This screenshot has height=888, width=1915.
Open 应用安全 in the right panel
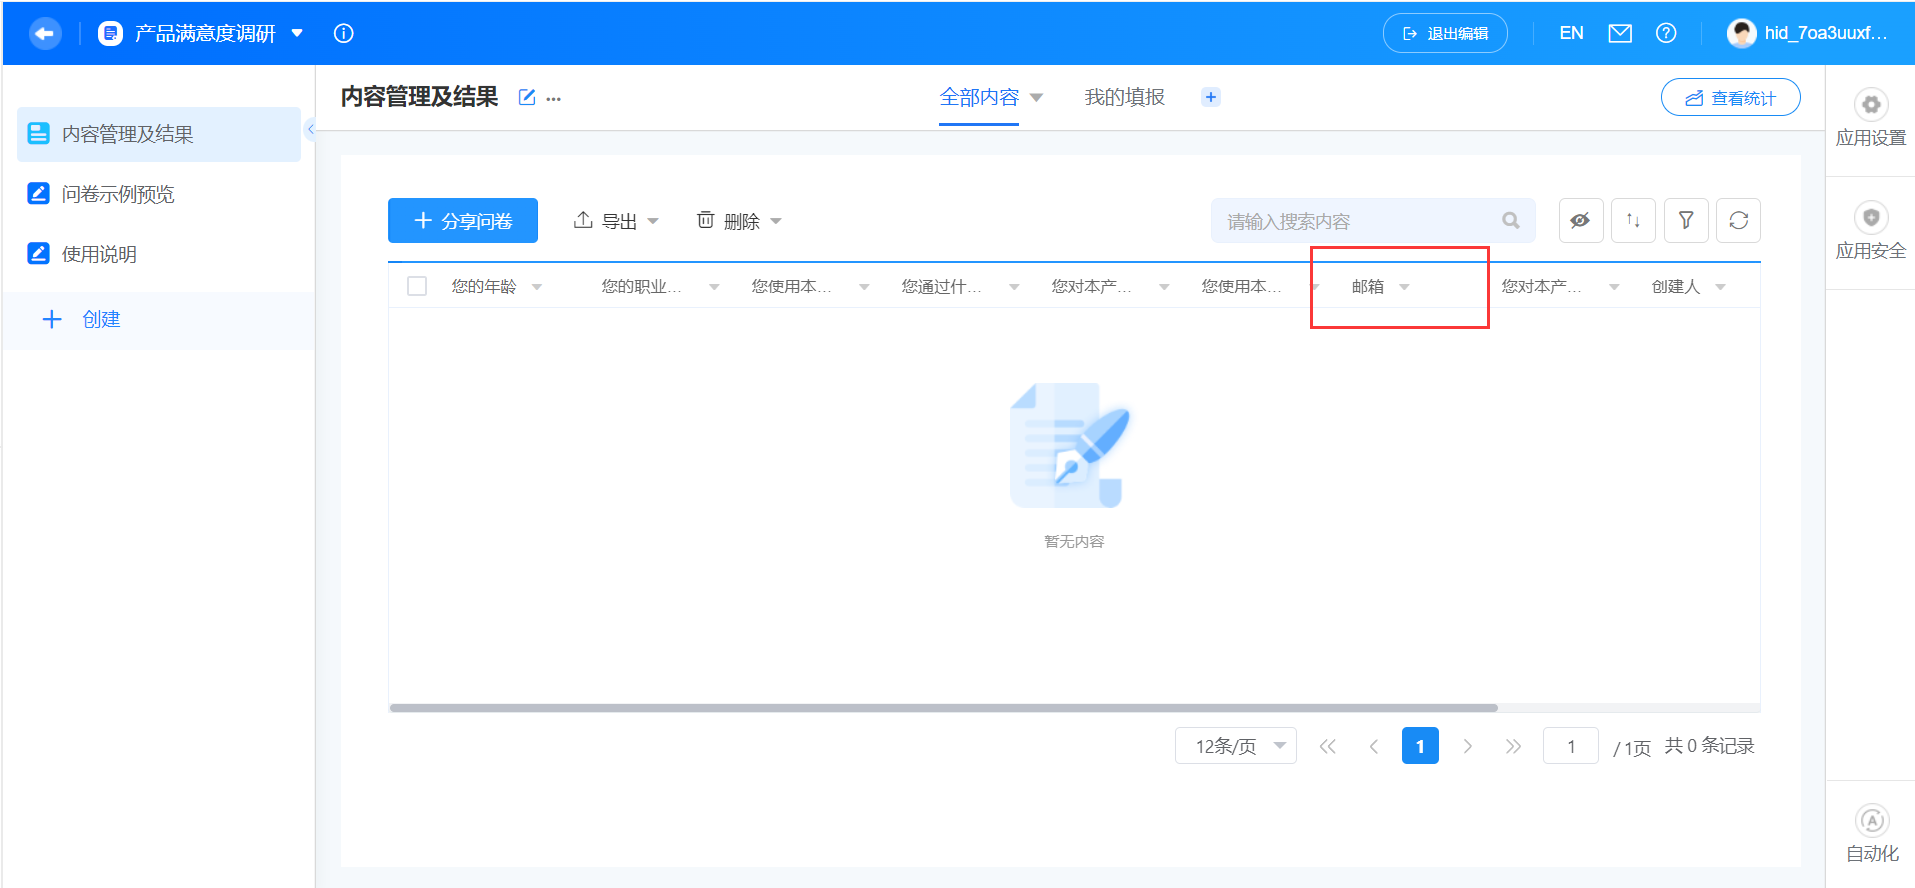1871,232
